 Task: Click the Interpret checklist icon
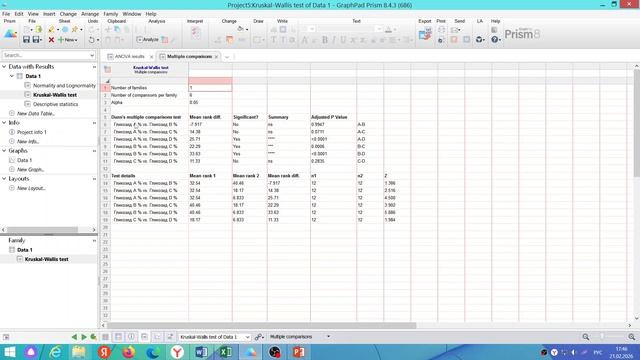[x=196, y=32]
